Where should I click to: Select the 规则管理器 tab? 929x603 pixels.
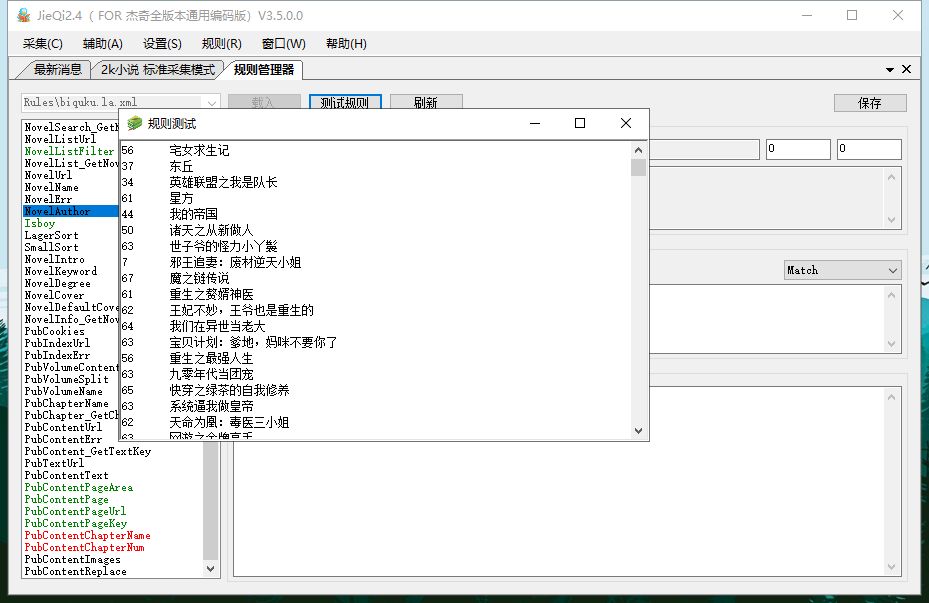[264, 70]
